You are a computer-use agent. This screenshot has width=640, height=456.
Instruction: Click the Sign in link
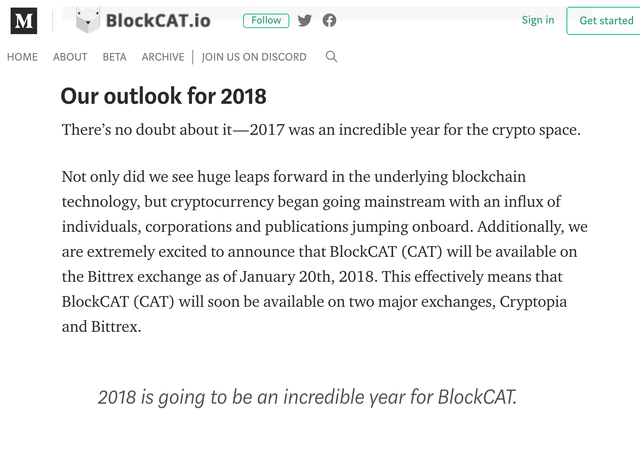pos(537,20)
